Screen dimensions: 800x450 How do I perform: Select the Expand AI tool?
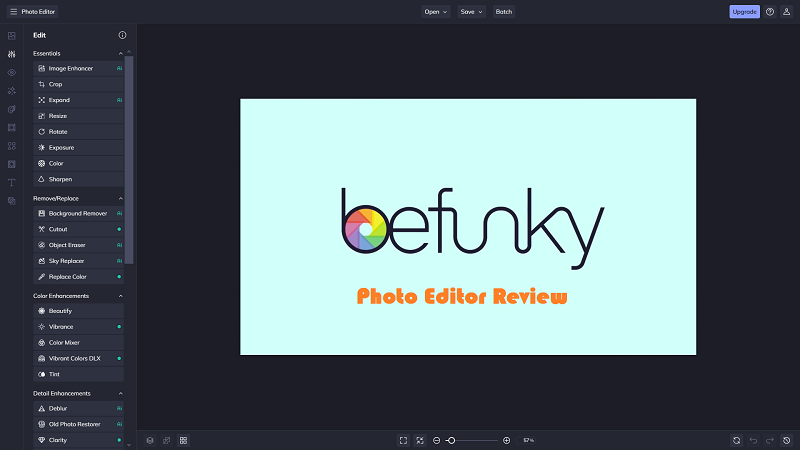click(x=79, y=100)
